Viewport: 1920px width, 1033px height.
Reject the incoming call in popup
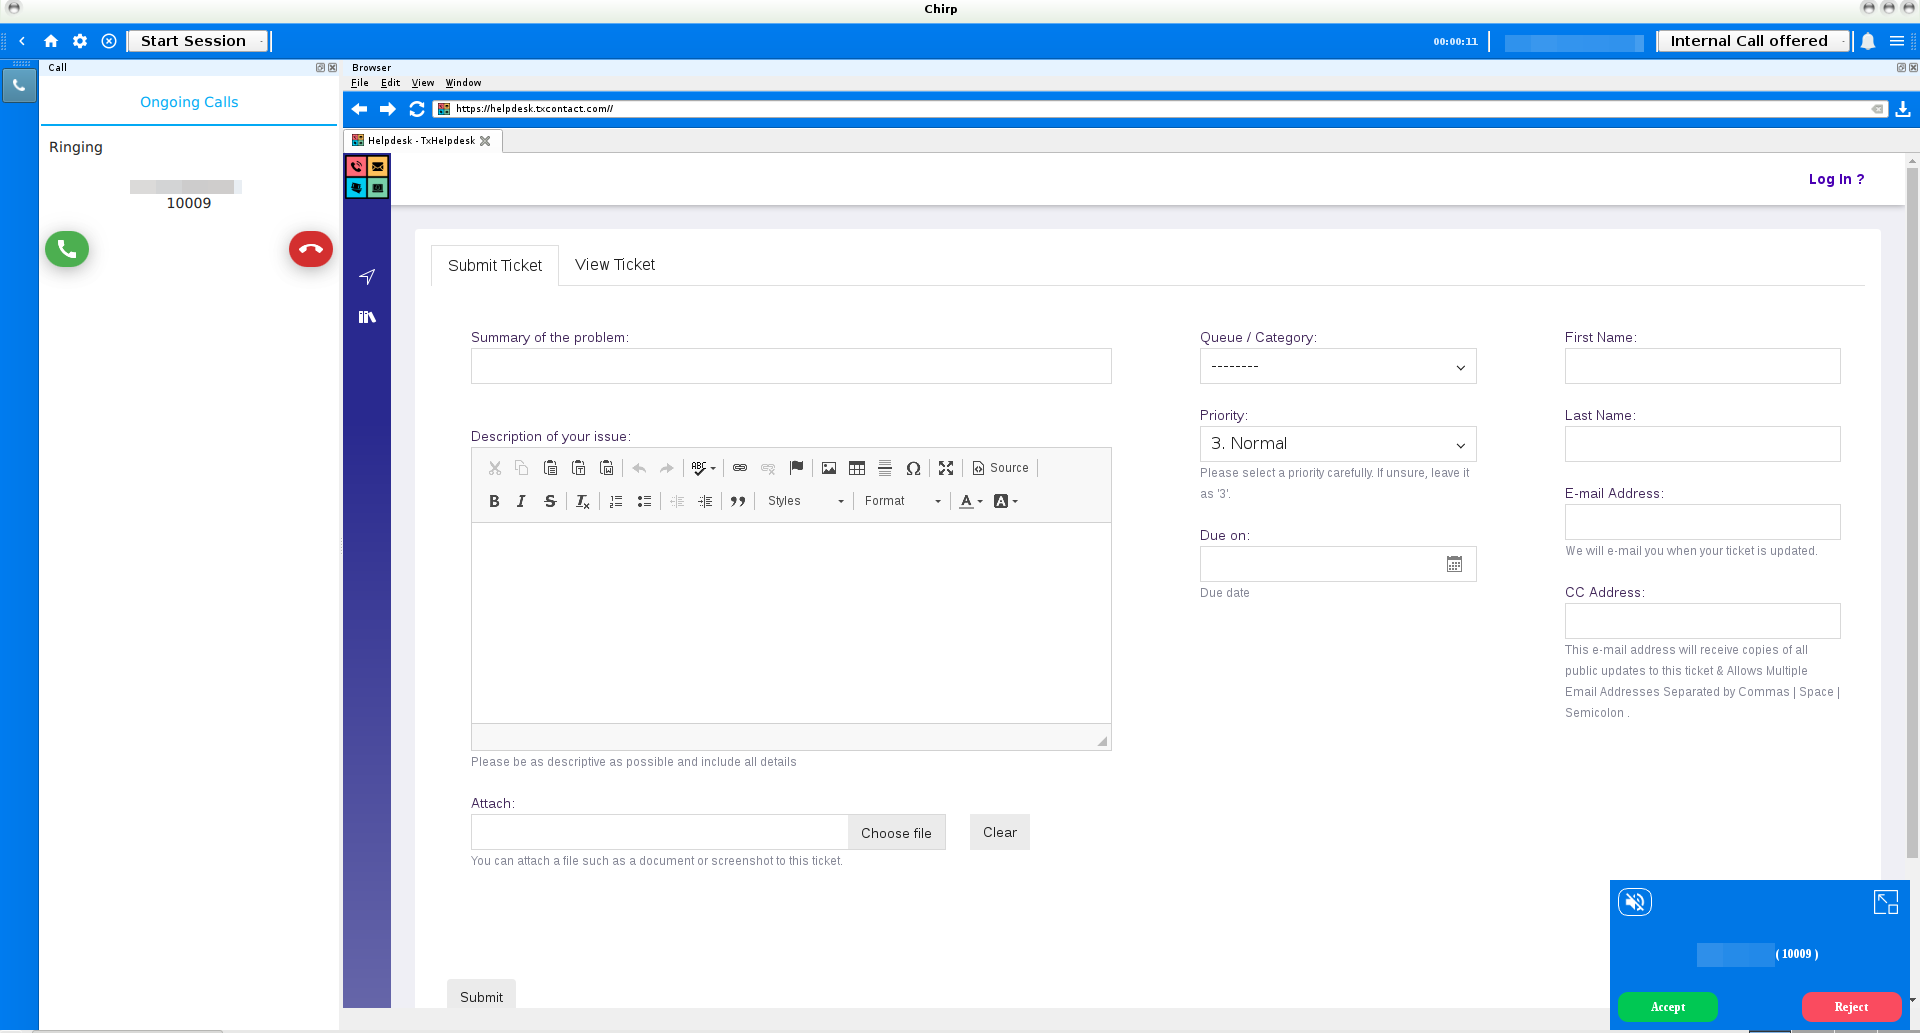pyautogui.click(x=1851, y=1007)
